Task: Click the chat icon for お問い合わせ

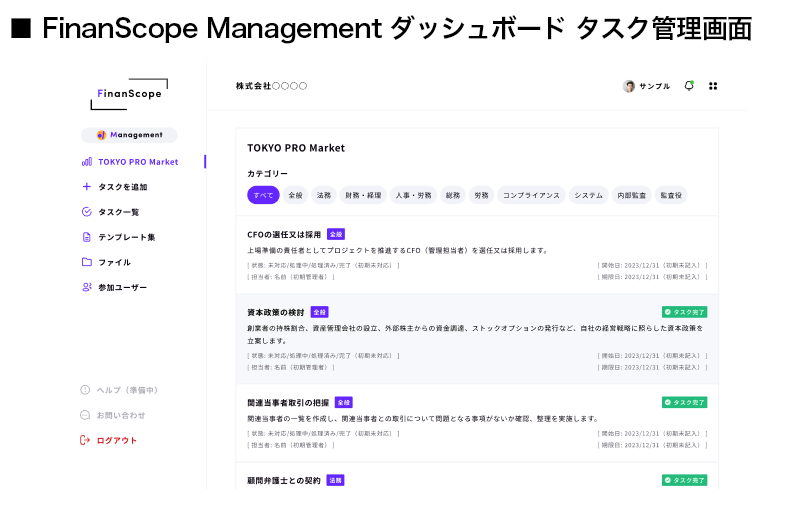Action: click(x=85, y=415)
